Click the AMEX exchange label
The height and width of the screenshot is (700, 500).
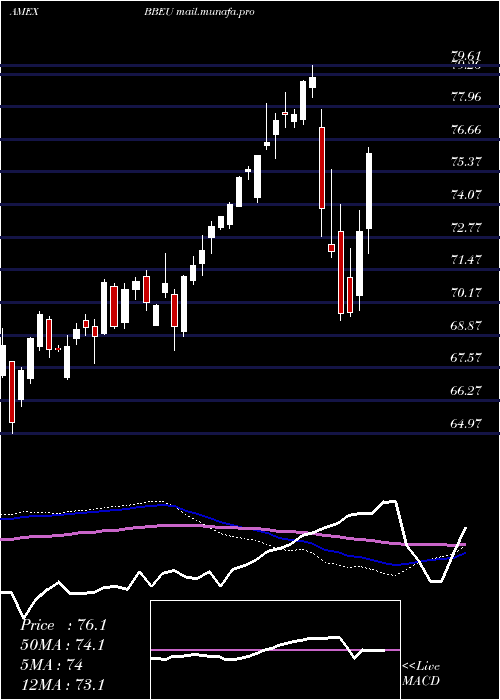24,12
